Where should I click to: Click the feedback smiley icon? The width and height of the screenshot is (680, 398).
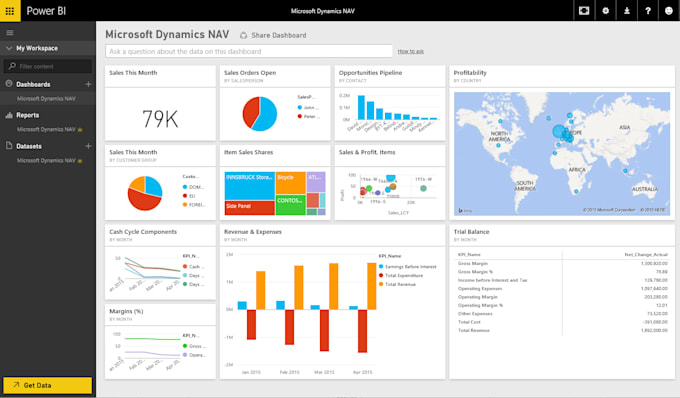[x=669, y=10]
